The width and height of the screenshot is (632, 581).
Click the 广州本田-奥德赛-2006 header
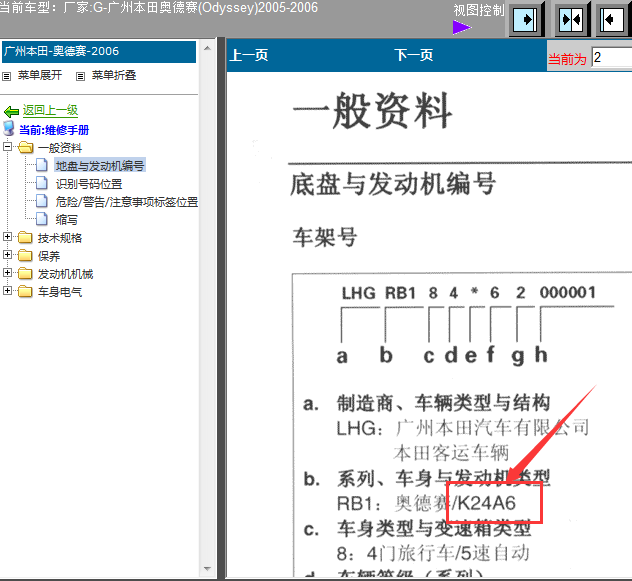99,51
